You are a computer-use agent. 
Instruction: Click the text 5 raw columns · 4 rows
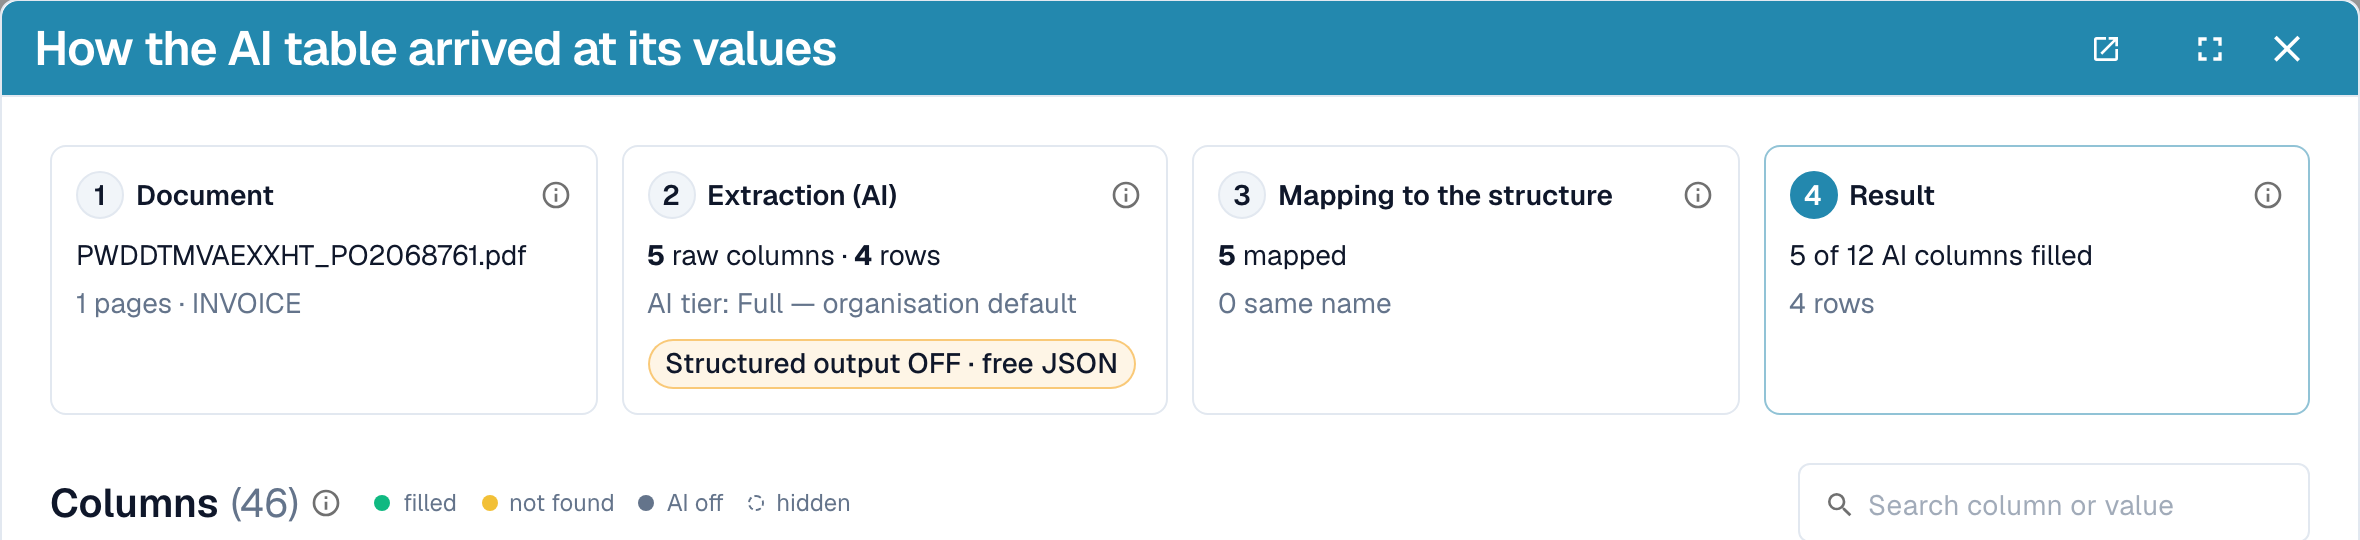point(794,256)
